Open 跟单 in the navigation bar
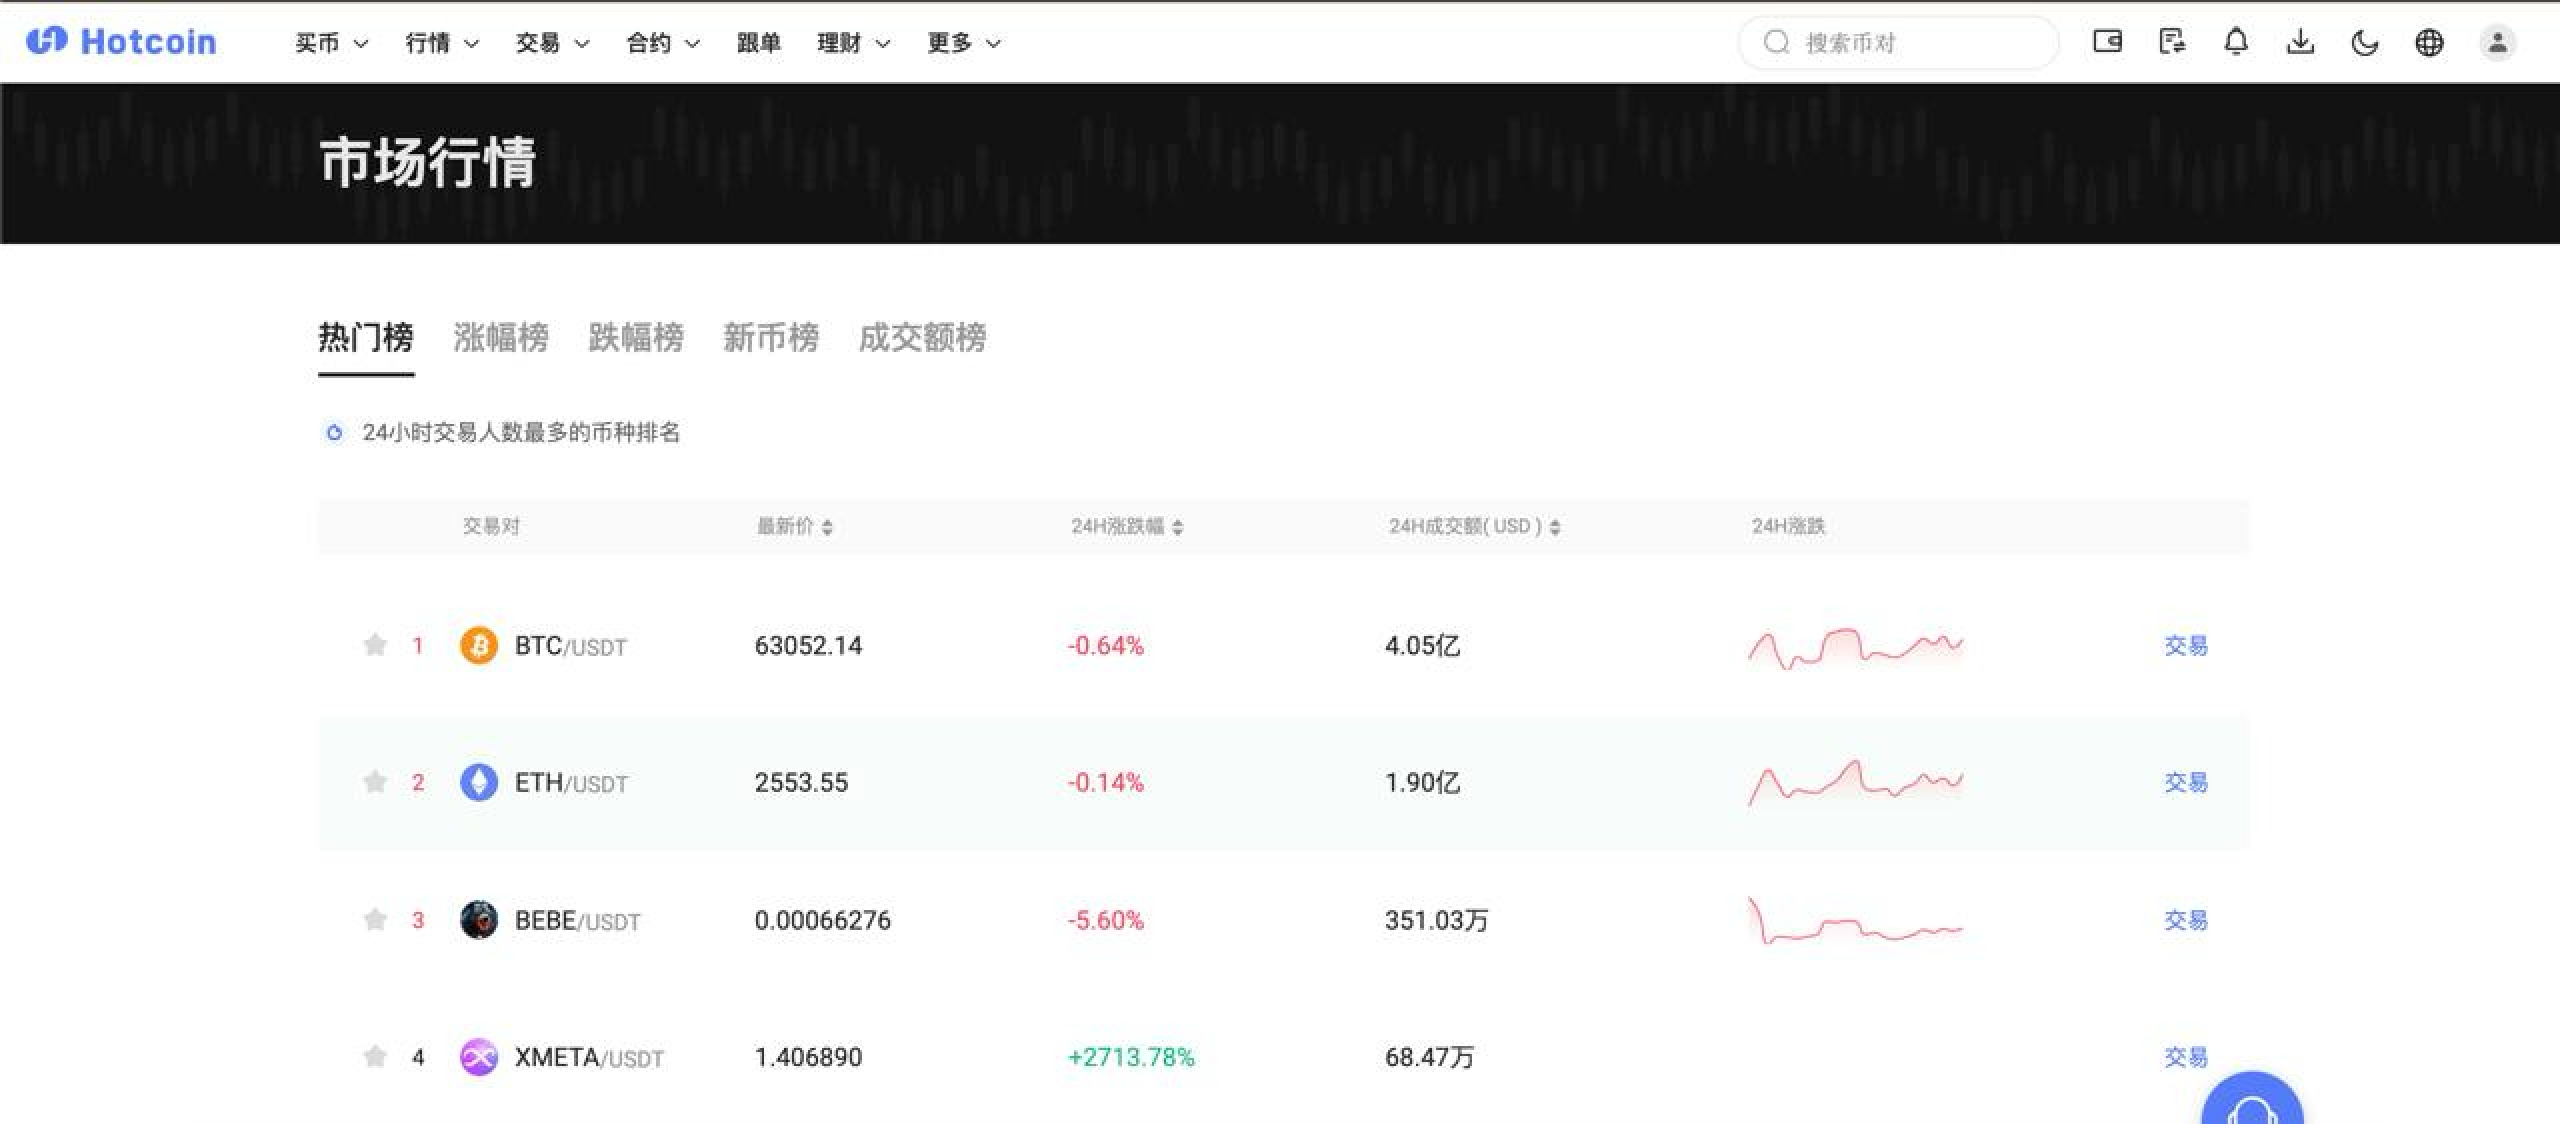This screenshot has height=1124, width=2560. pyautogui.click(x=758, y=43)
